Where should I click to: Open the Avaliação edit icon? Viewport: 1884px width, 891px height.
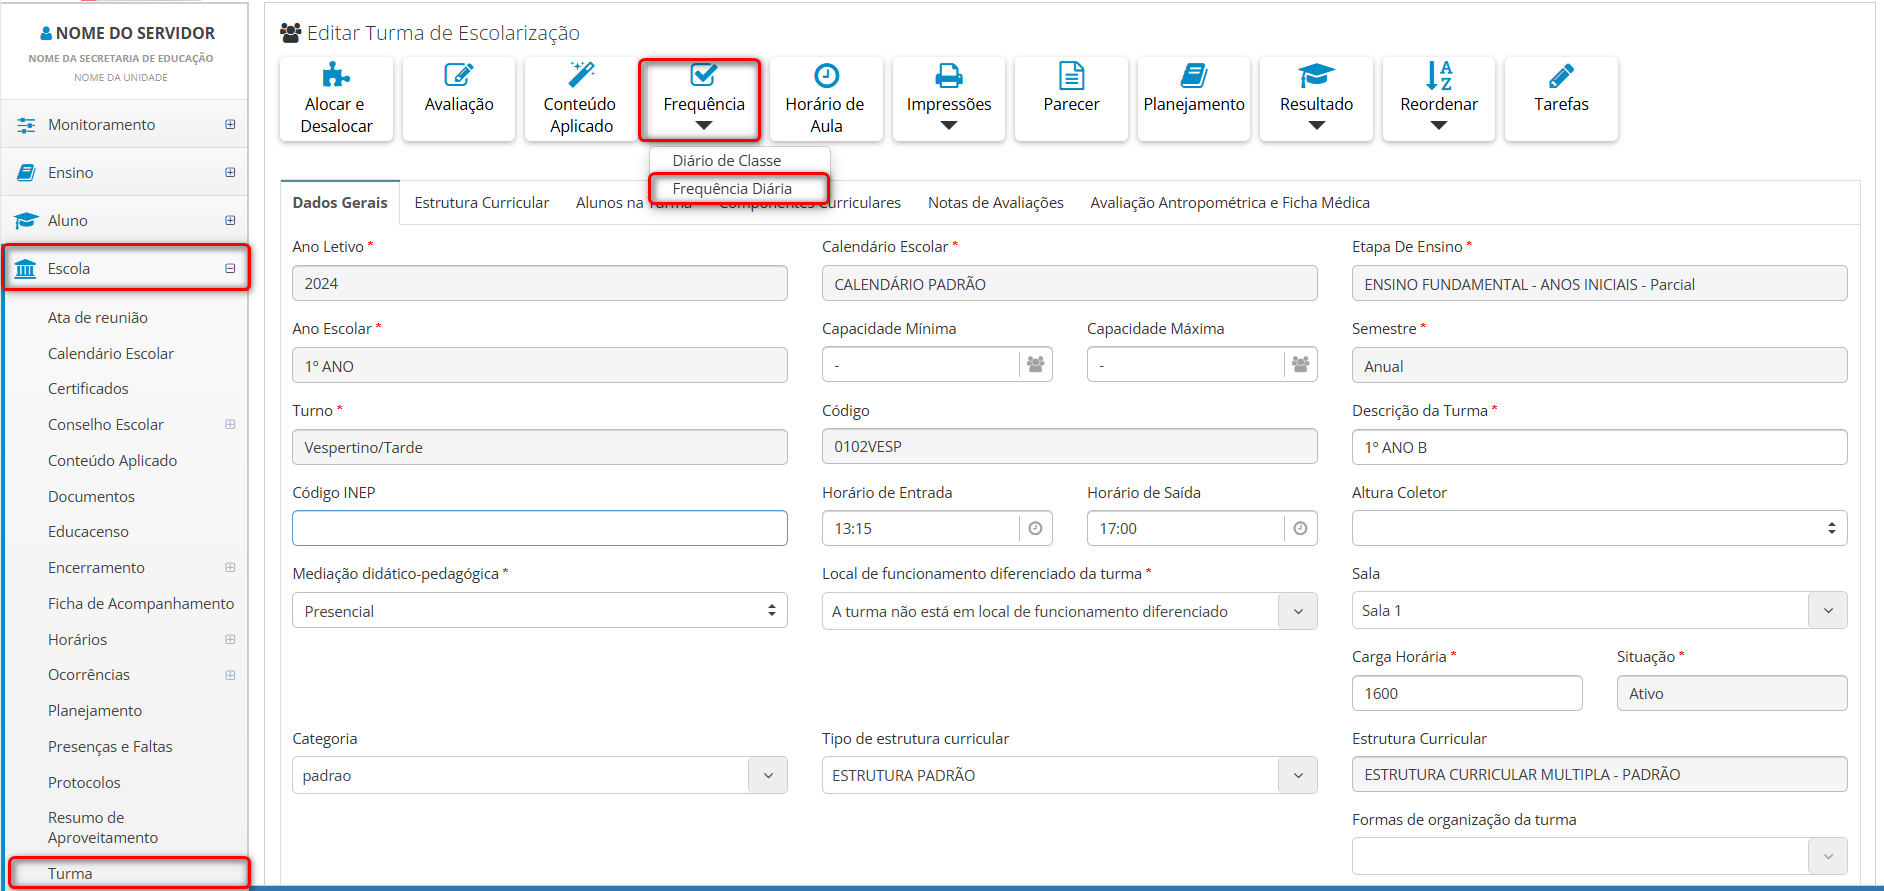coord(458,75)
